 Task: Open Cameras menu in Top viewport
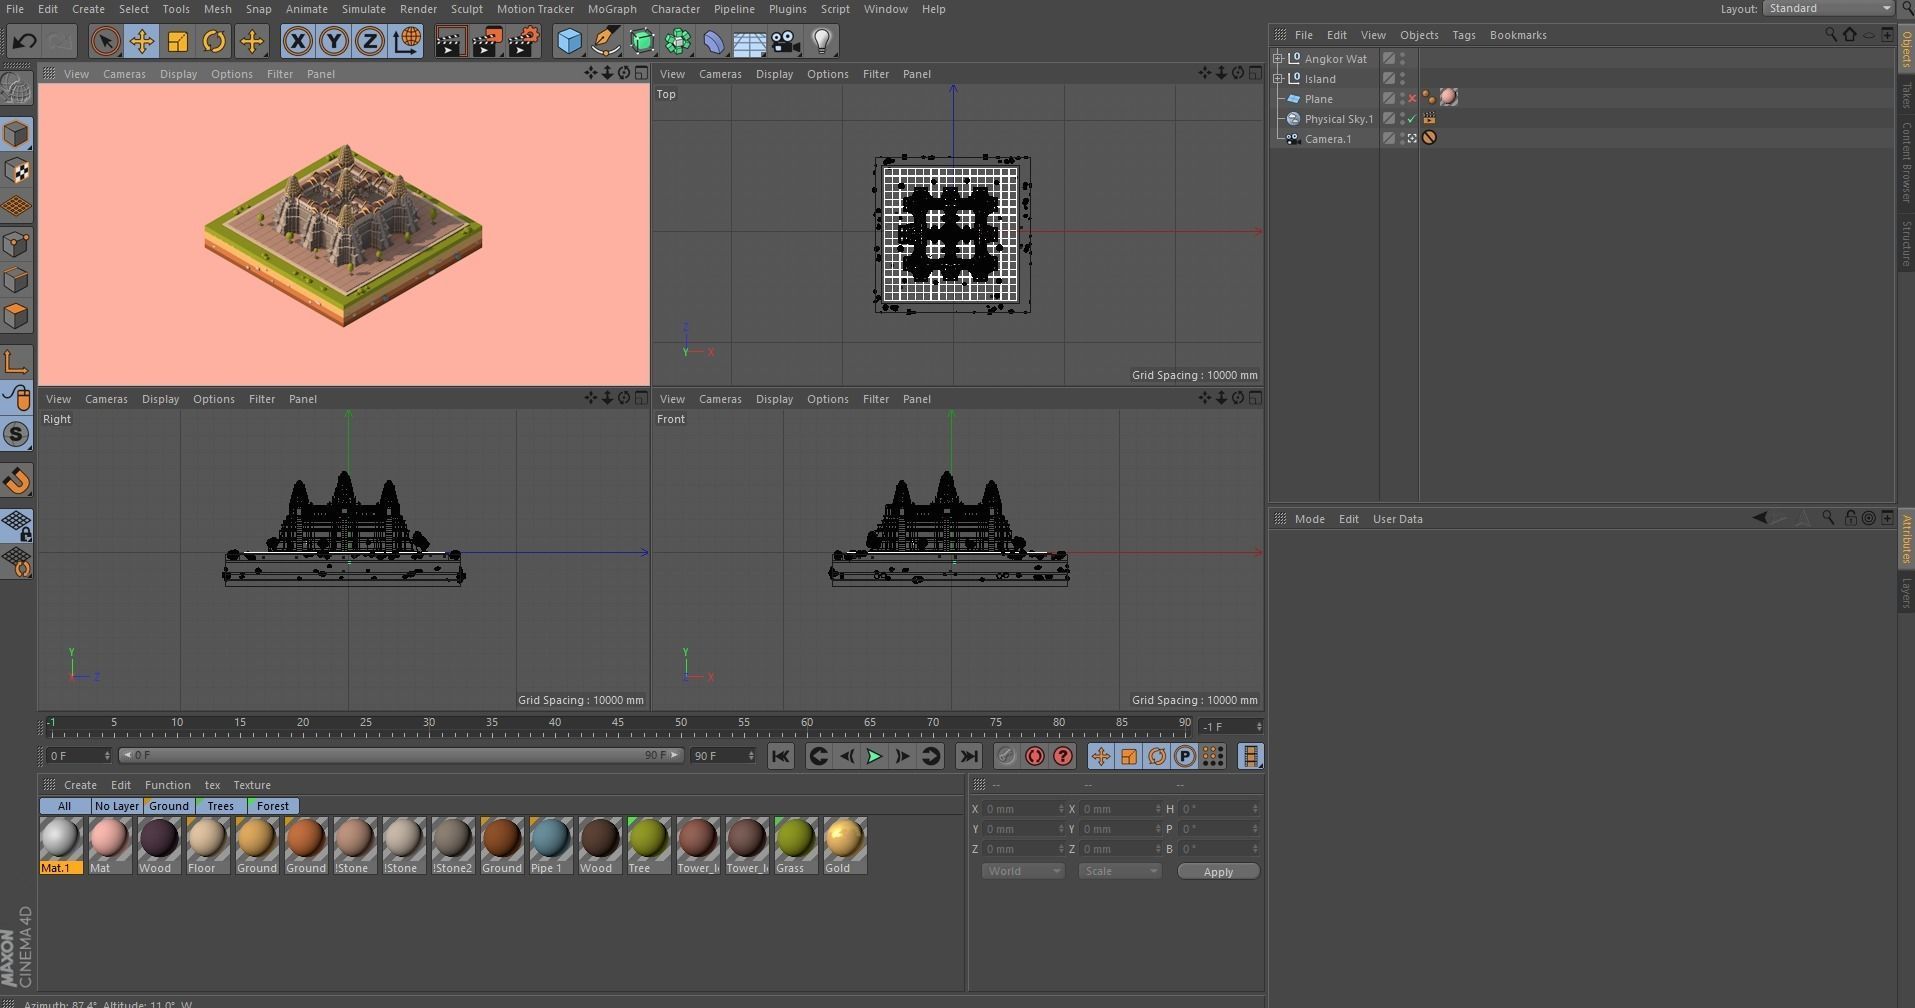coord(720,74)
